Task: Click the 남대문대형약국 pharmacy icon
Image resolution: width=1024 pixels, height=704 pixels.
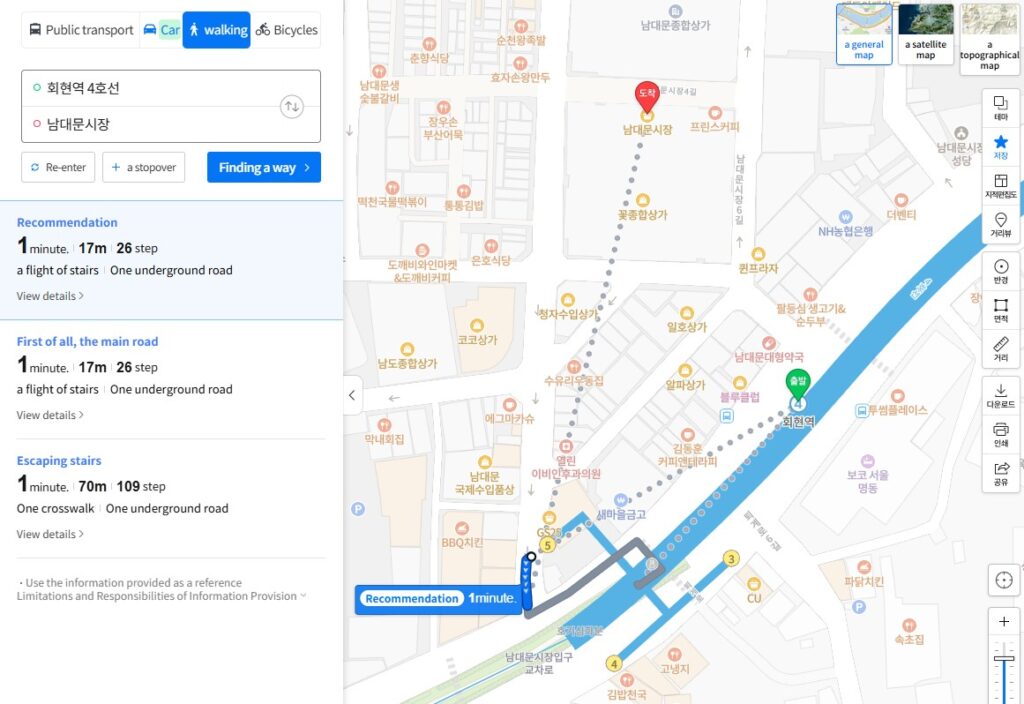Action: click(769, 343)
